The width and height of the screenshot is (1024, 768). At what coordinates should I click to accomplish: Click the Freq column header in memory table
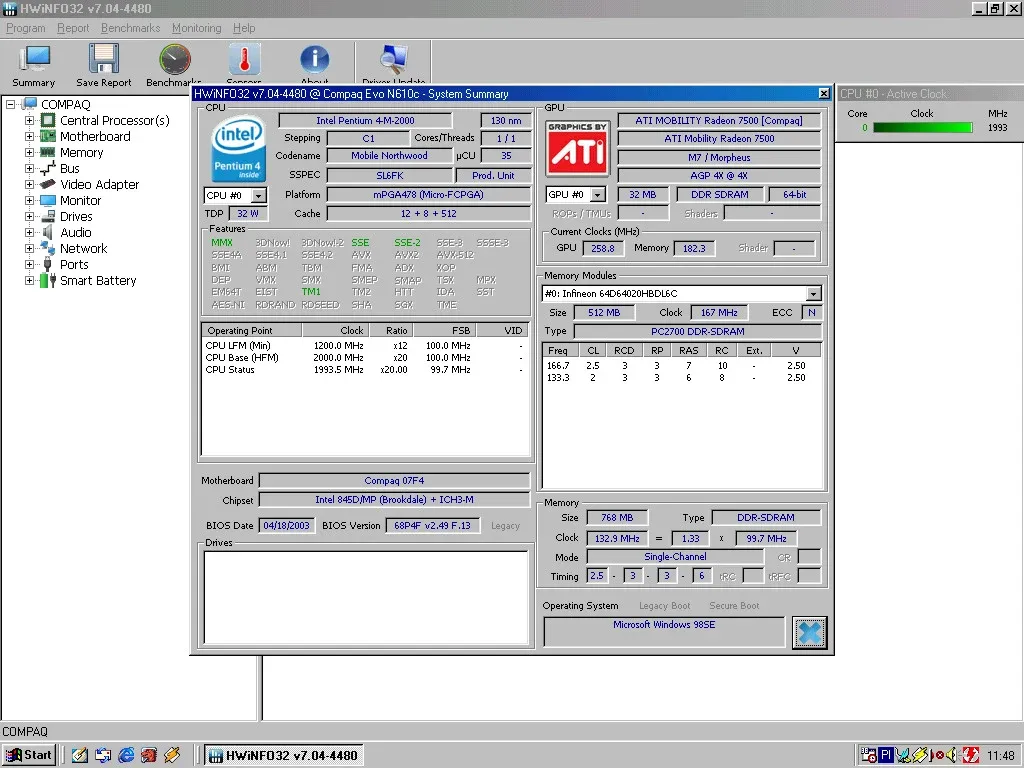561,351
